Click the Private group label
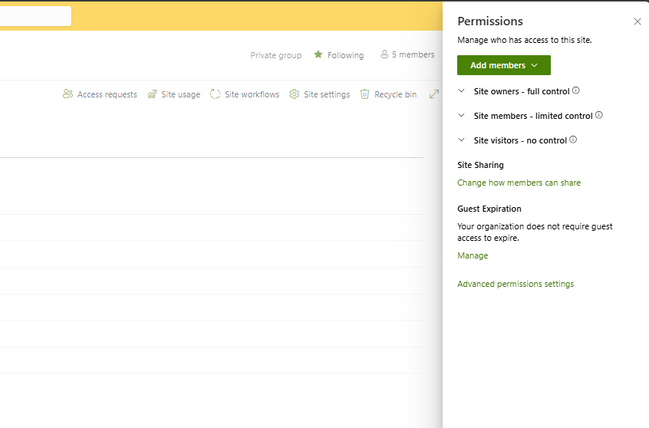The image size is (649, 428). tap(276, 55)
